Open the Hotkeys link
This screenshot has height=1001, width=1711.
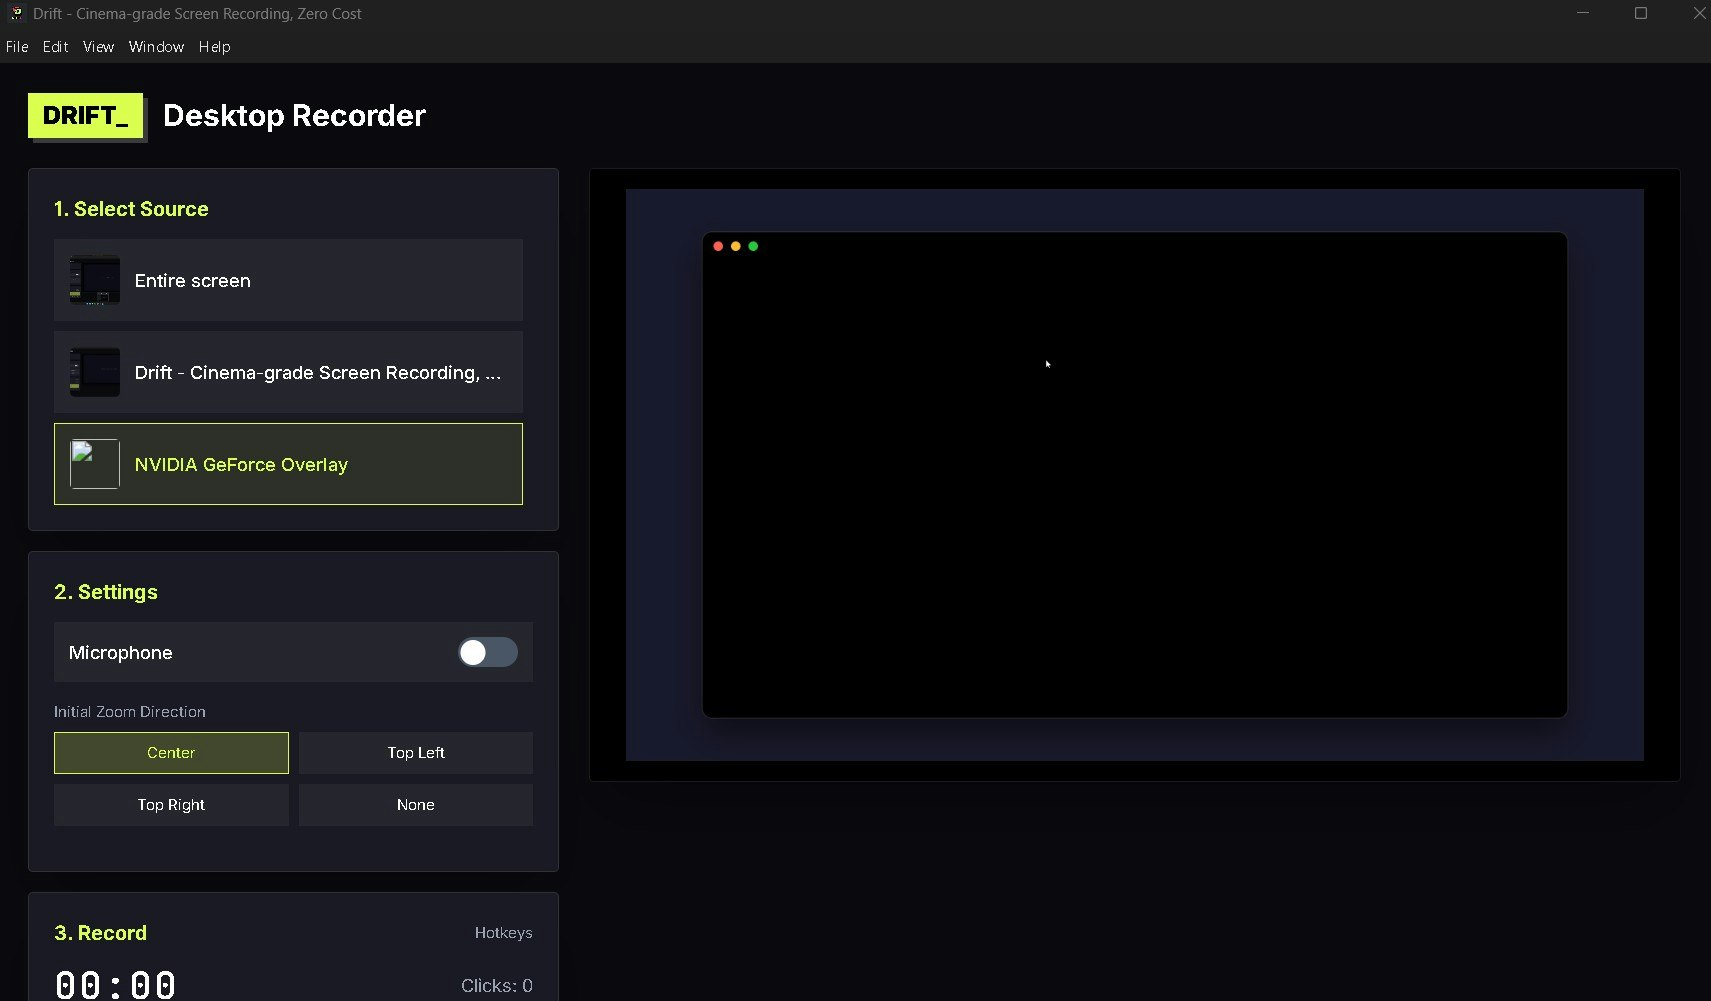tap(503, 933)
